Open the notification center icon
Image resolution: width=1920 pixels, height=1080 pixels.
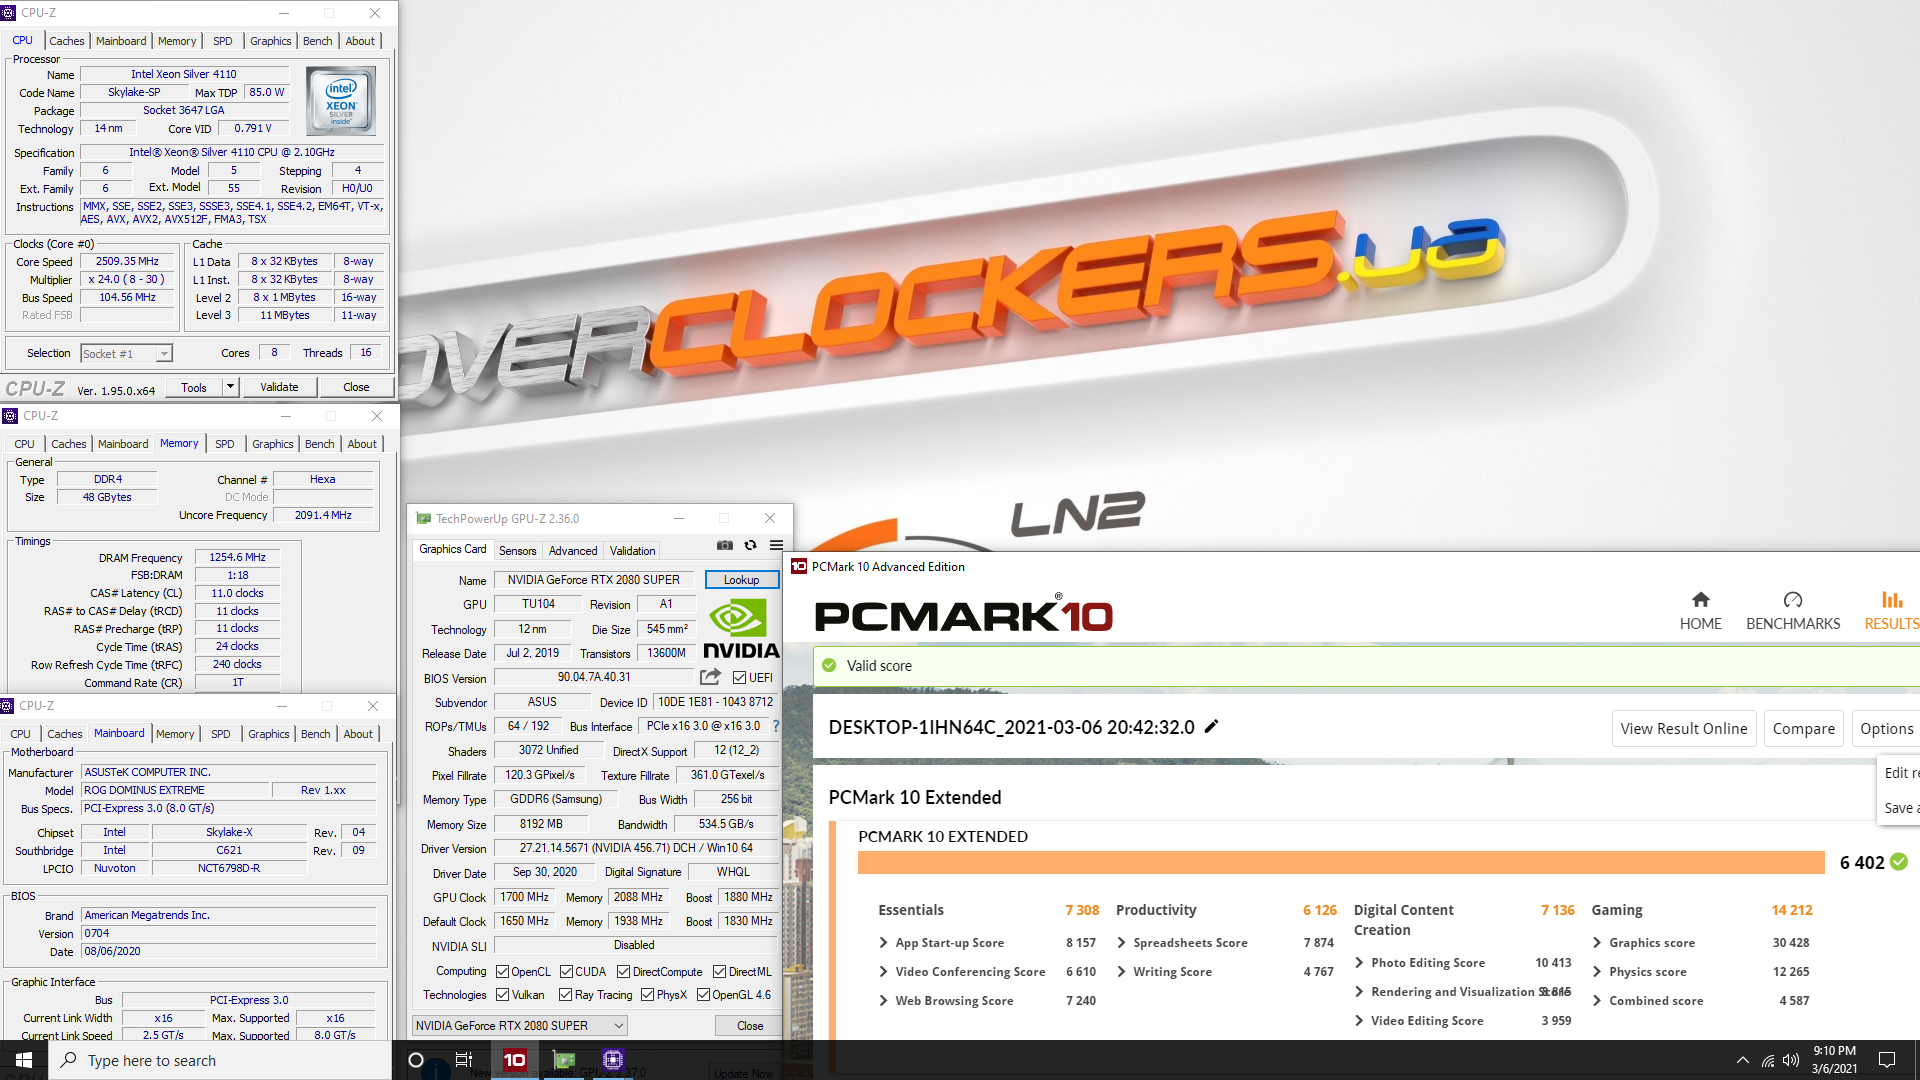click(x=1887, y=1060)
